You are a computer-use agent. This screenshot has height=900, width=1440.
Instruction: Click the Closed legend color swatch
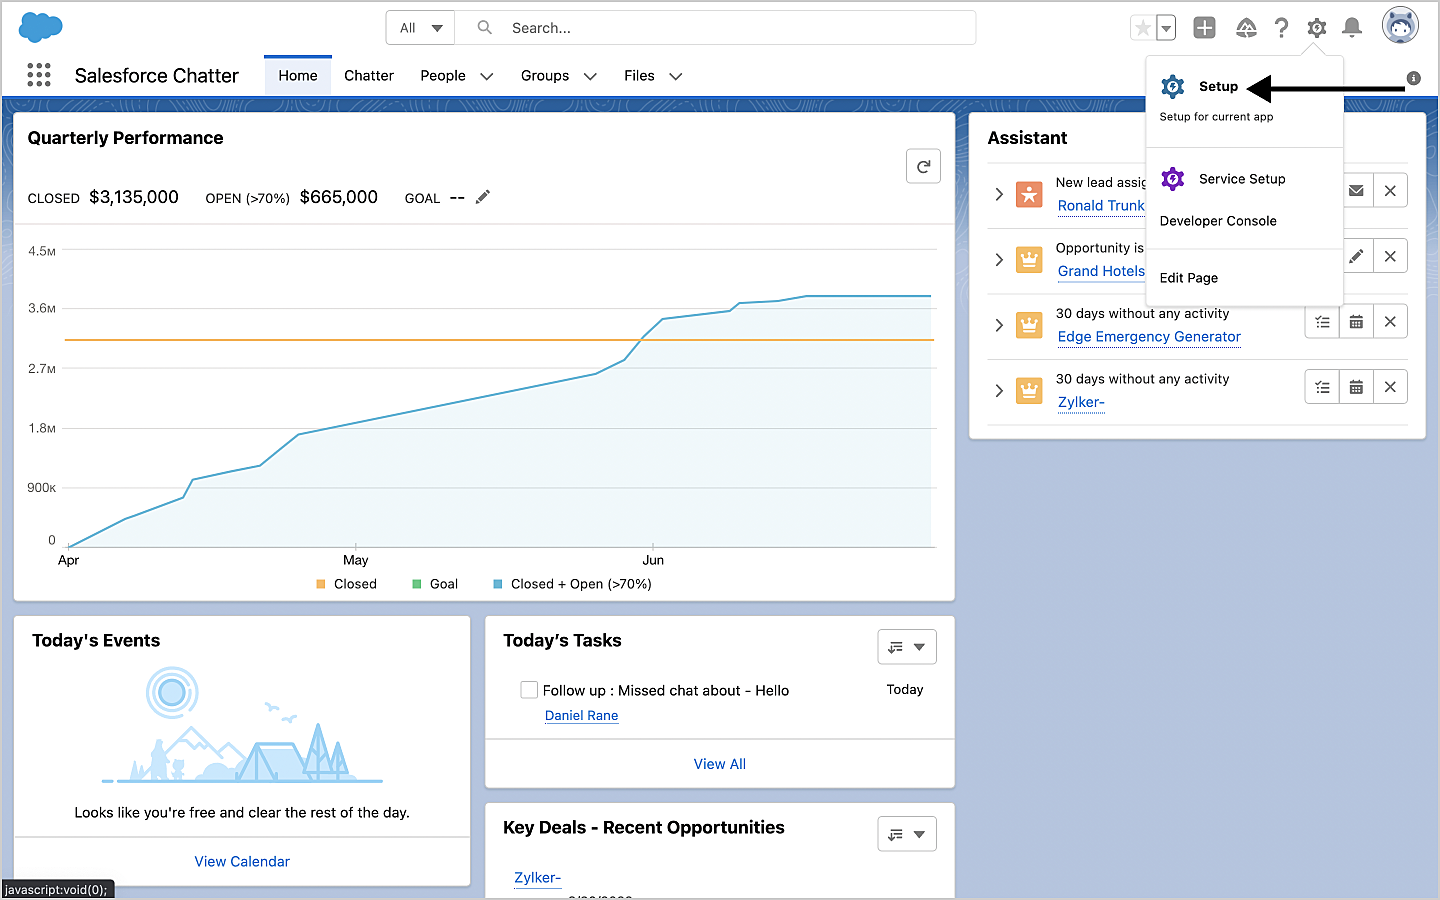[321, 584]
